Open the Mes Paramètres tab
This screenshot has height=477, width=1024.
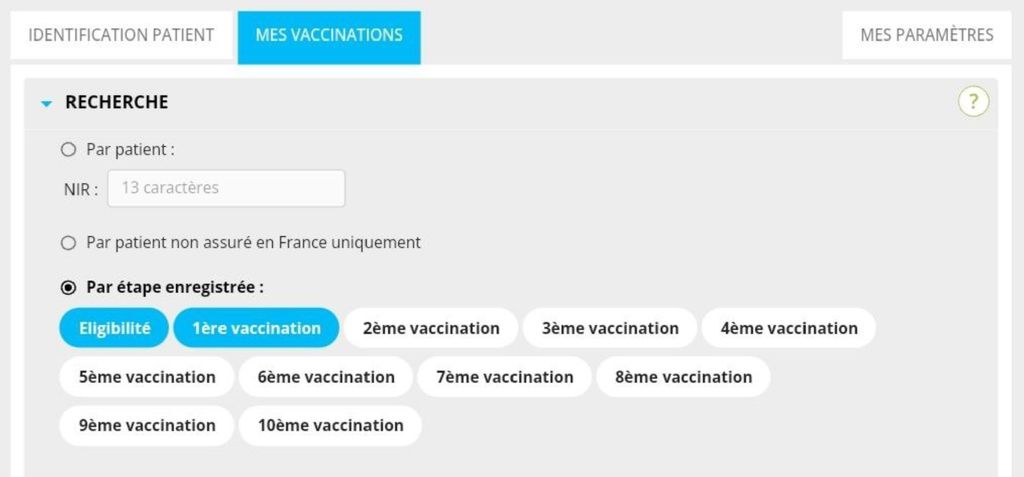point(927,35)
